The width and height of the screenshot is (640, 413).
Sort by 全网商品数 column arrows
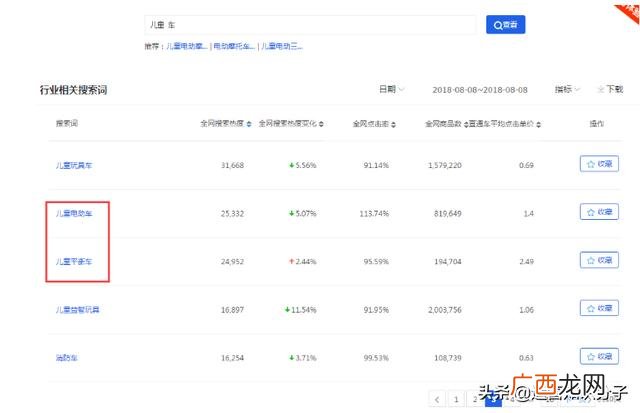[466, 124]
